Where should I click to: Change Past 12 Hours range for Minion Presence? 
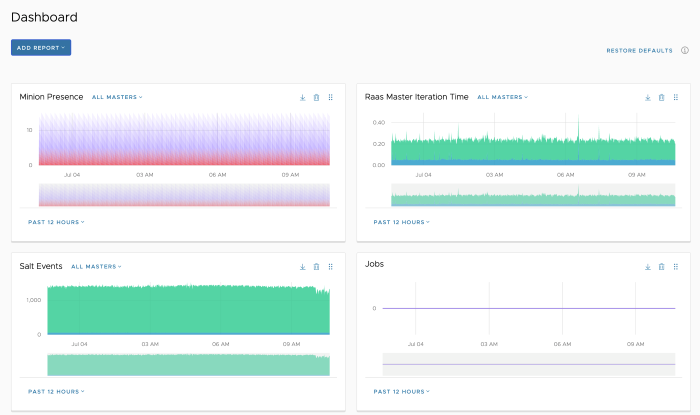(x=56, y=222)
